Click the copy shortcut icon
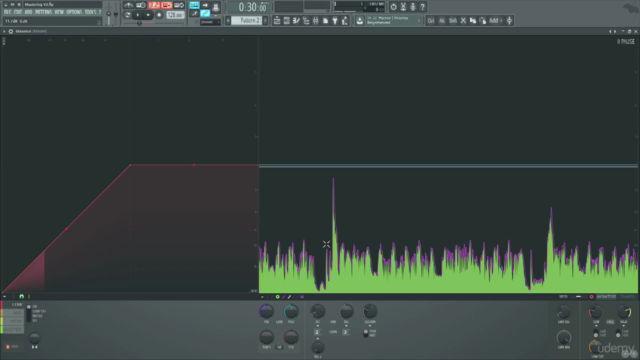The image size is (640, 360). (x=473, y=20)
